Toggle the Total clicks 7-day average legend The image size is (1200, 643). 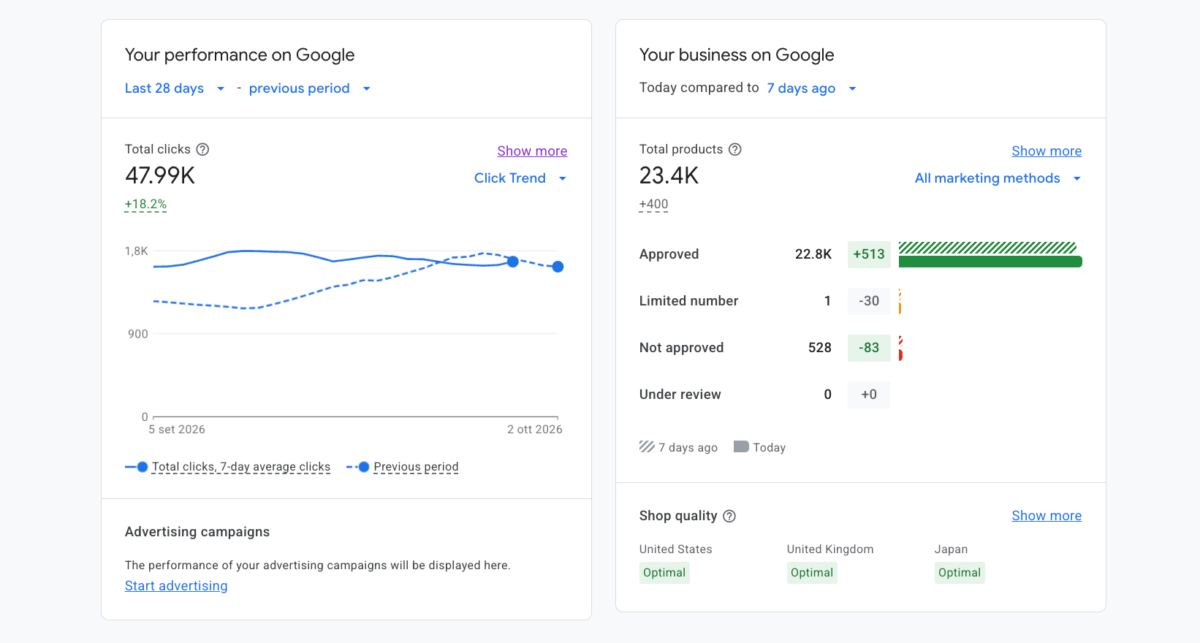pyautogui.click(x=228, y=467)
